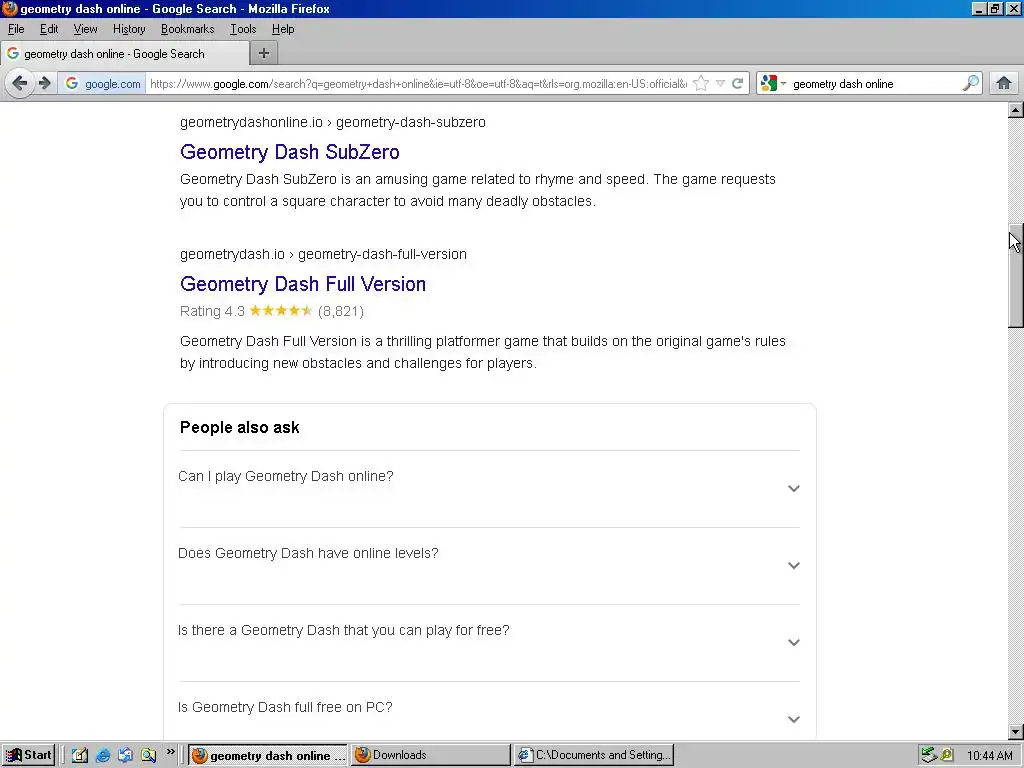
Task: Click the google.com site identity button
Action: (103, 84)
